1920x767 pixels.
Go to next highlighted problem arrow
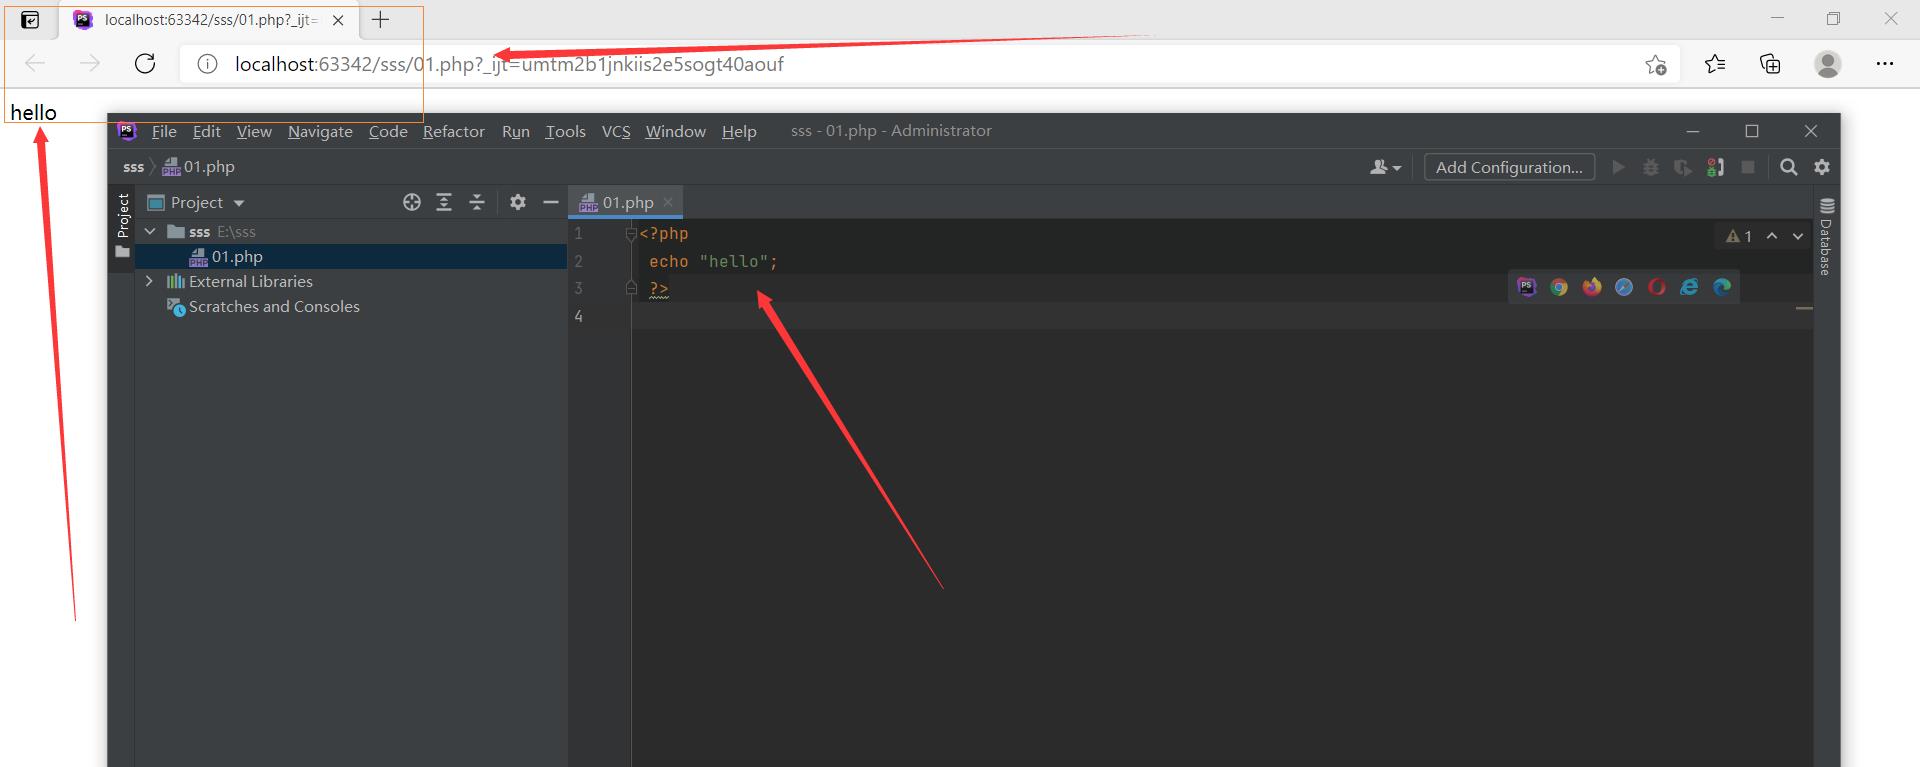1798,236
